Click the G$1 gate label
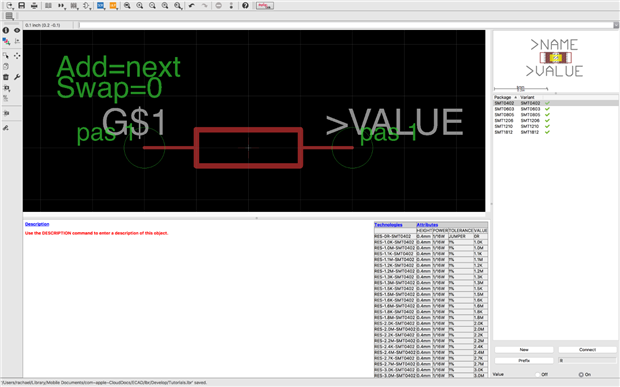620x387 pixels. pyautogui.click(x=134, y=122)
